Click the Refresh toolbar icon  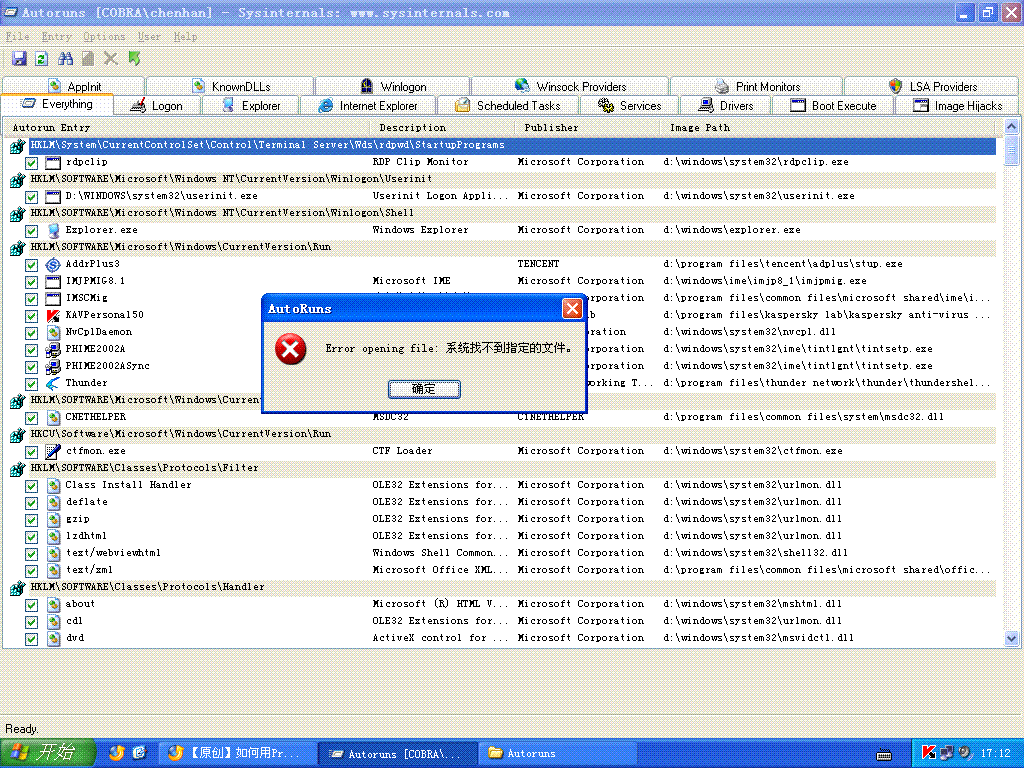click(x=42, y=59)
